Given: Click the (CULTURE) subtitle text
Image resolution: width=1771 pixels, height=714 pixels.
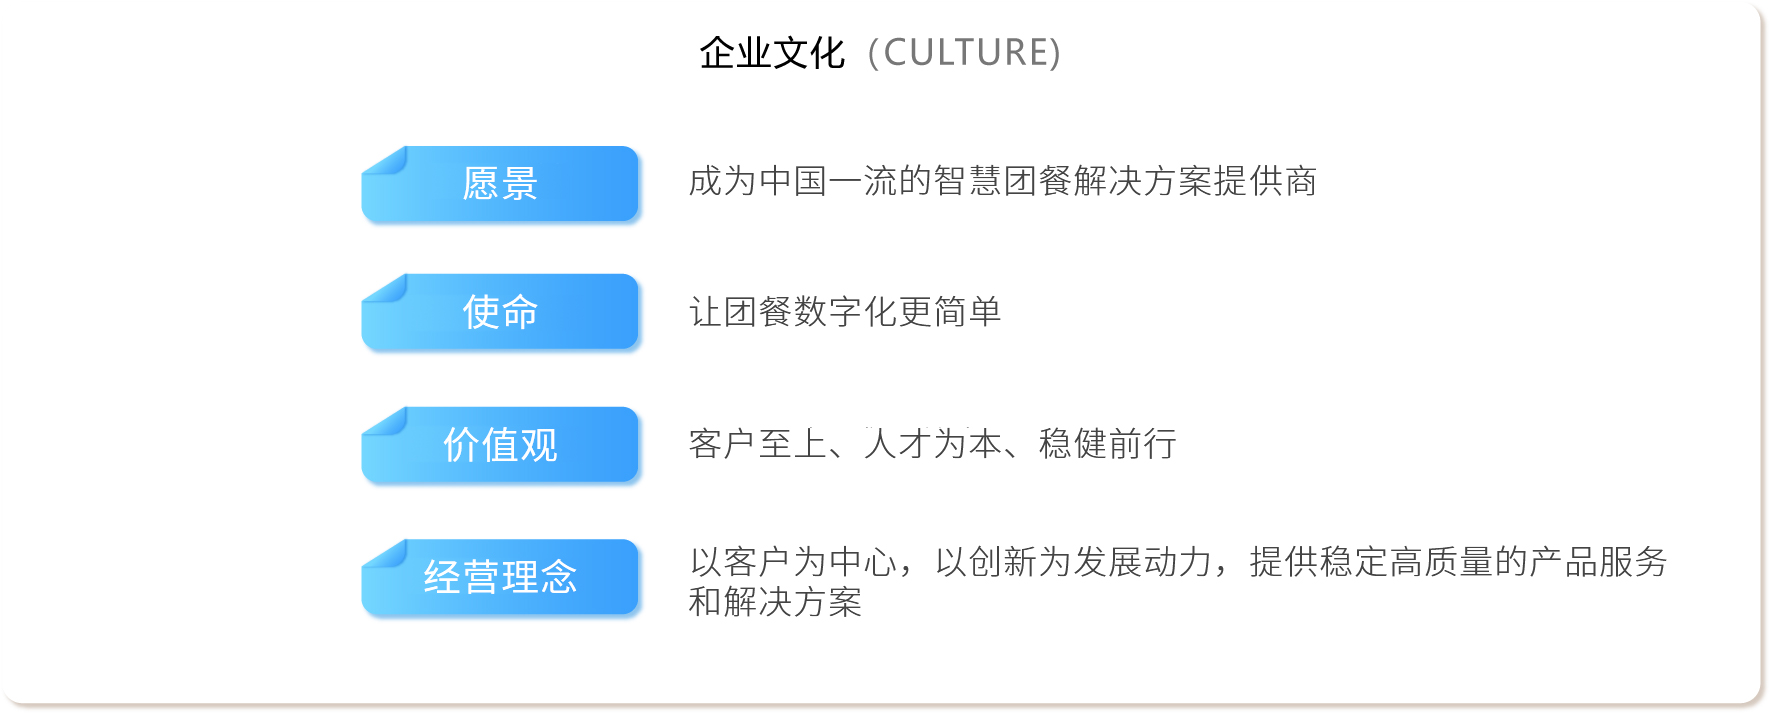Looking at the screenshot, I should point(964,53).
